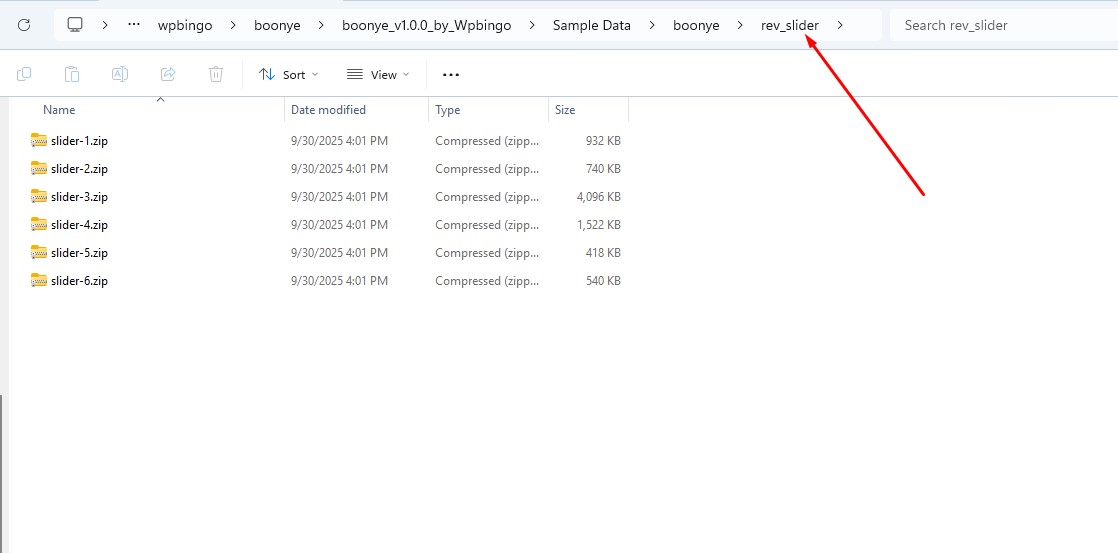
Task: Open the Sort dropdown
Action: 288,74
